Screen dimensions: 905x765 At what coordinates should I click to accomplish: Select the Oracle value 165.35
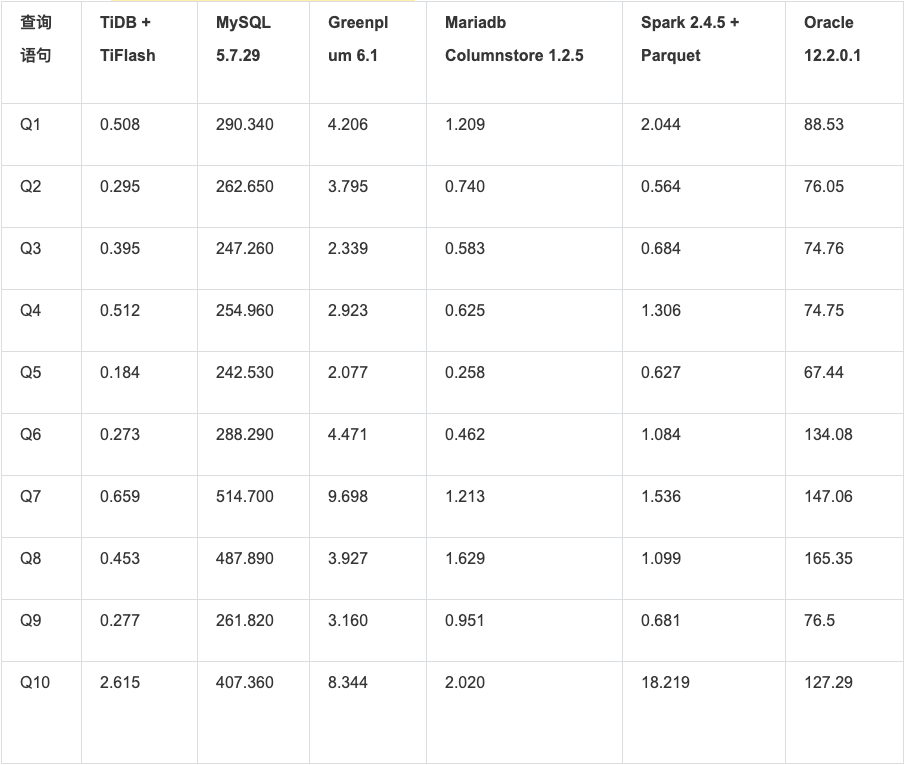tap(828, 559)
